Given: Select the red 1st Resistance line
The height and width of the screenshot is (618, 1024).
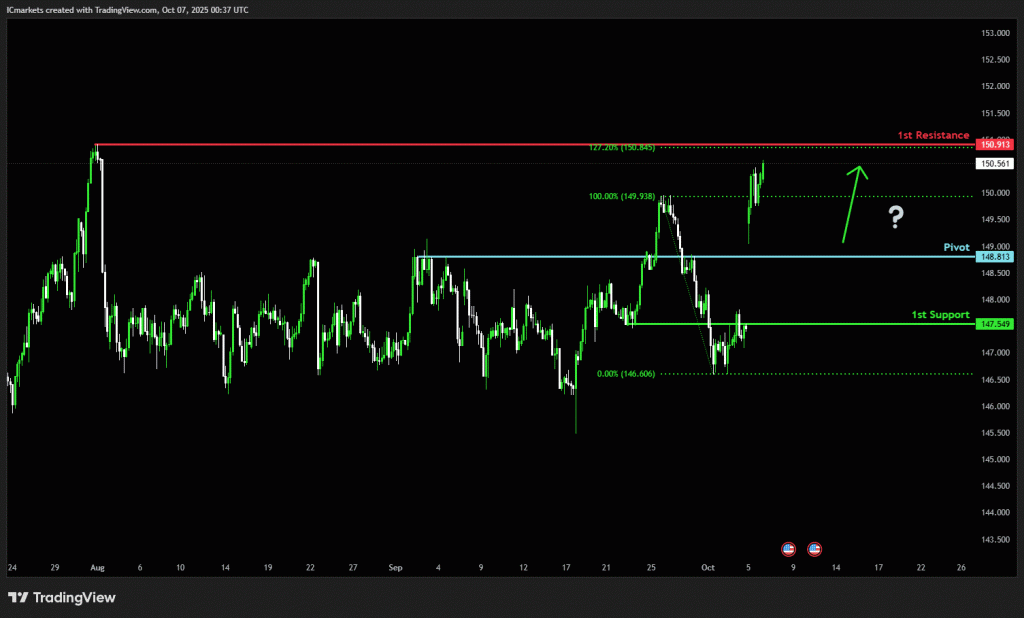Looking at the screenshot, I should (500, 145).
